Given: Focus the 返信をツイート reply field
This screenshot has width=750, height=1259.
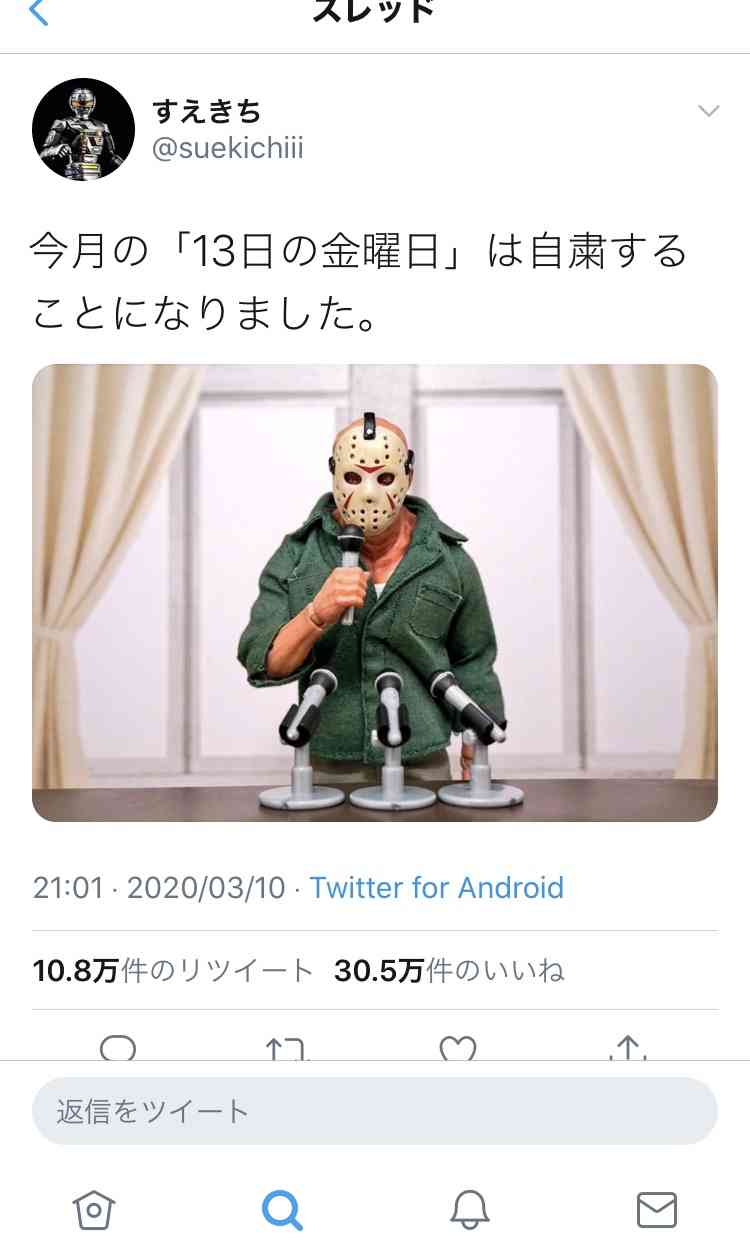Looking at the screenshot, I should (375, 1111).
